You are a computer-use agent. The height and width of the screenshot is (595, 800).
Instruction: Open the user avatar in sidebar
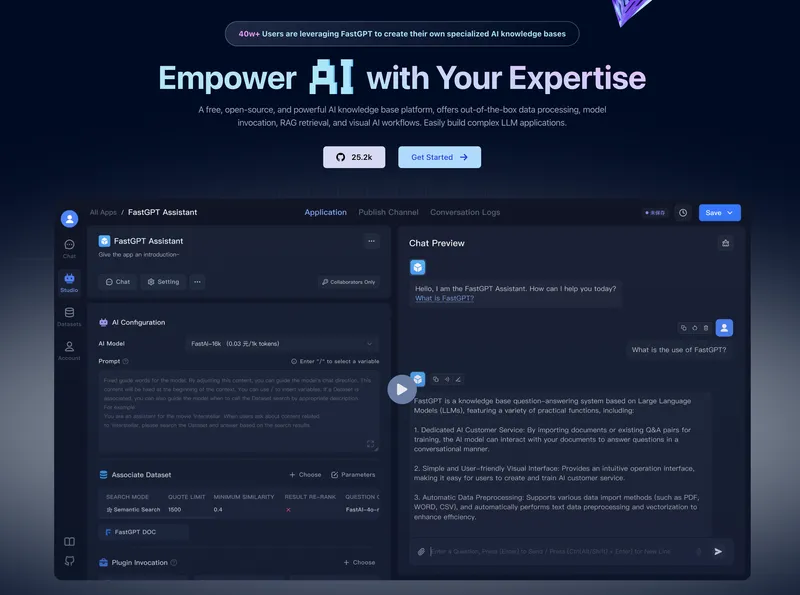[69, 218]
